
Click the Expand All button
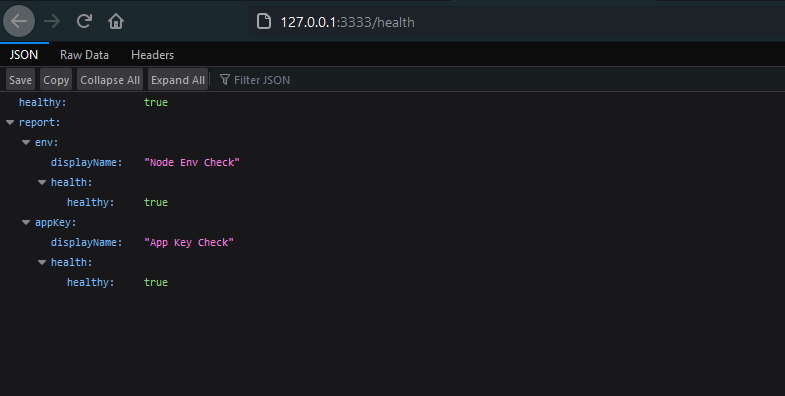[x=178, y=80]
